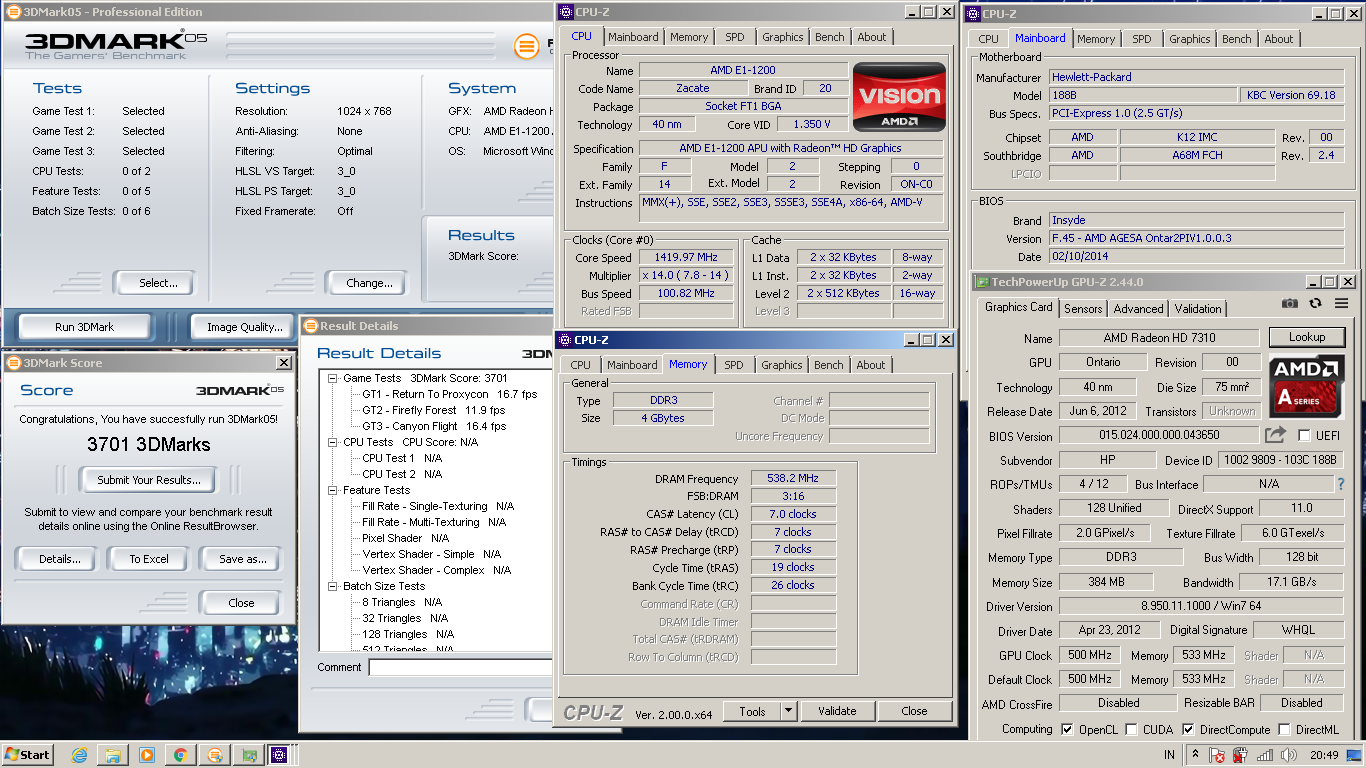Open Windows Media Player from the taskbar
Screen dimensions: 1366x768
coord(147,755)
